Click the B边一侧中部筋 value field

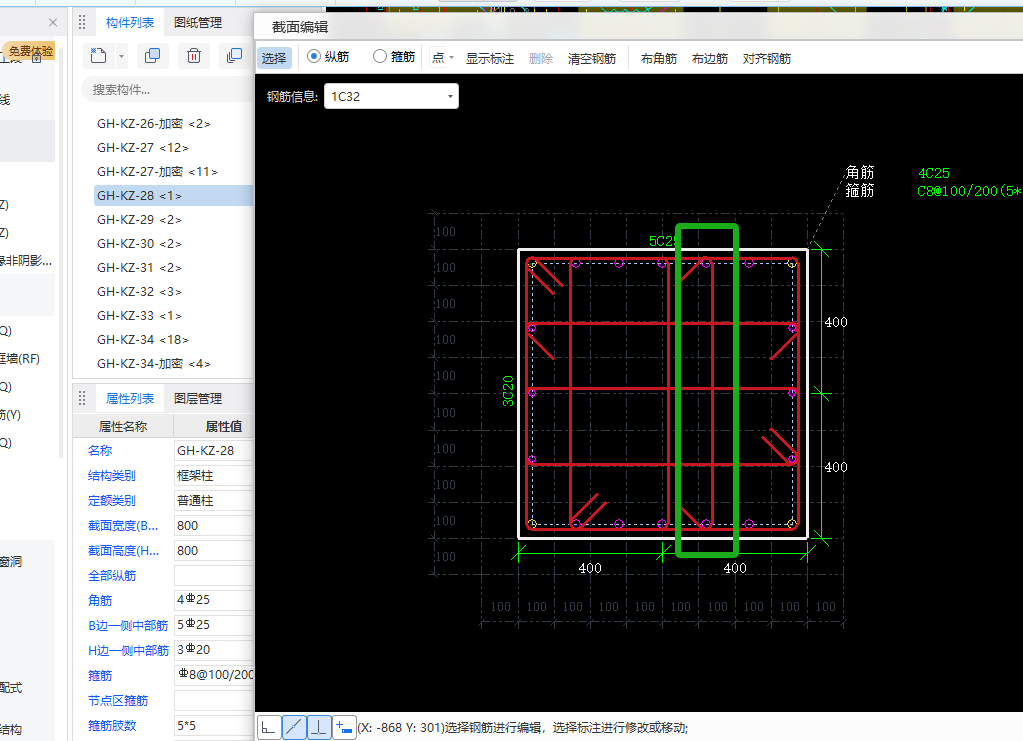214,625
